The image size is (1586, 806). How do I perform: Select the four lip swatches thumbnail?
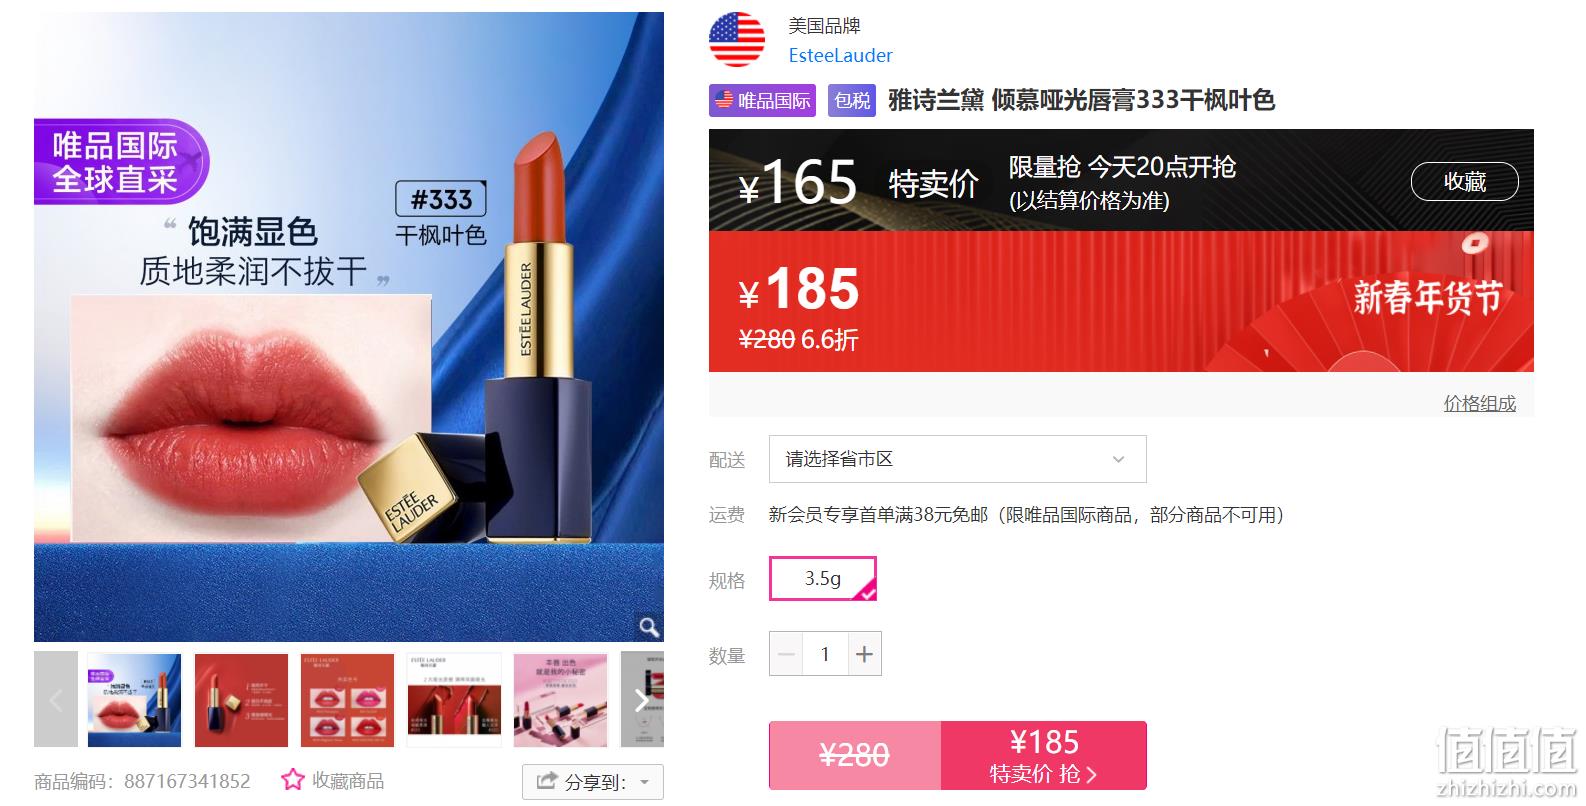[348, 700]
